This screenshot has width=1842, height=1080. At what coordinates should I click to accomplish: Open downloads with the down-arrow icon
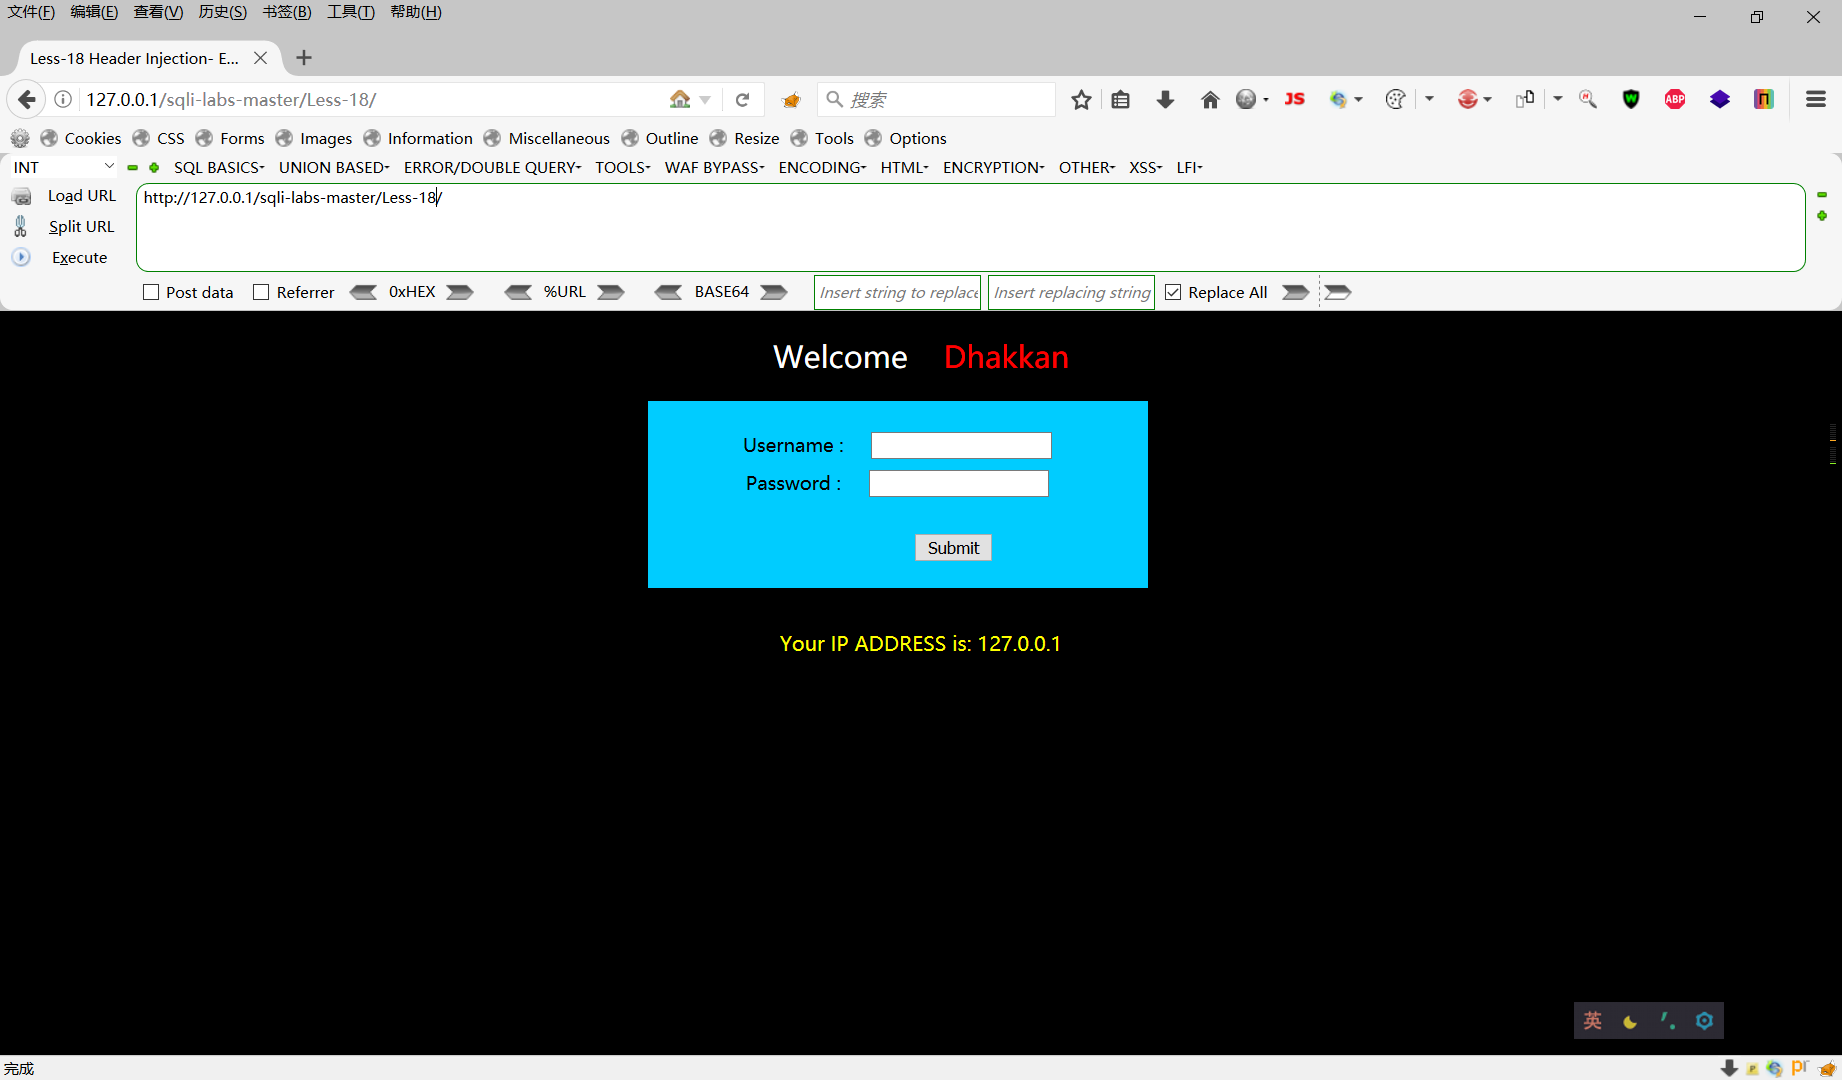(1165, 99)
